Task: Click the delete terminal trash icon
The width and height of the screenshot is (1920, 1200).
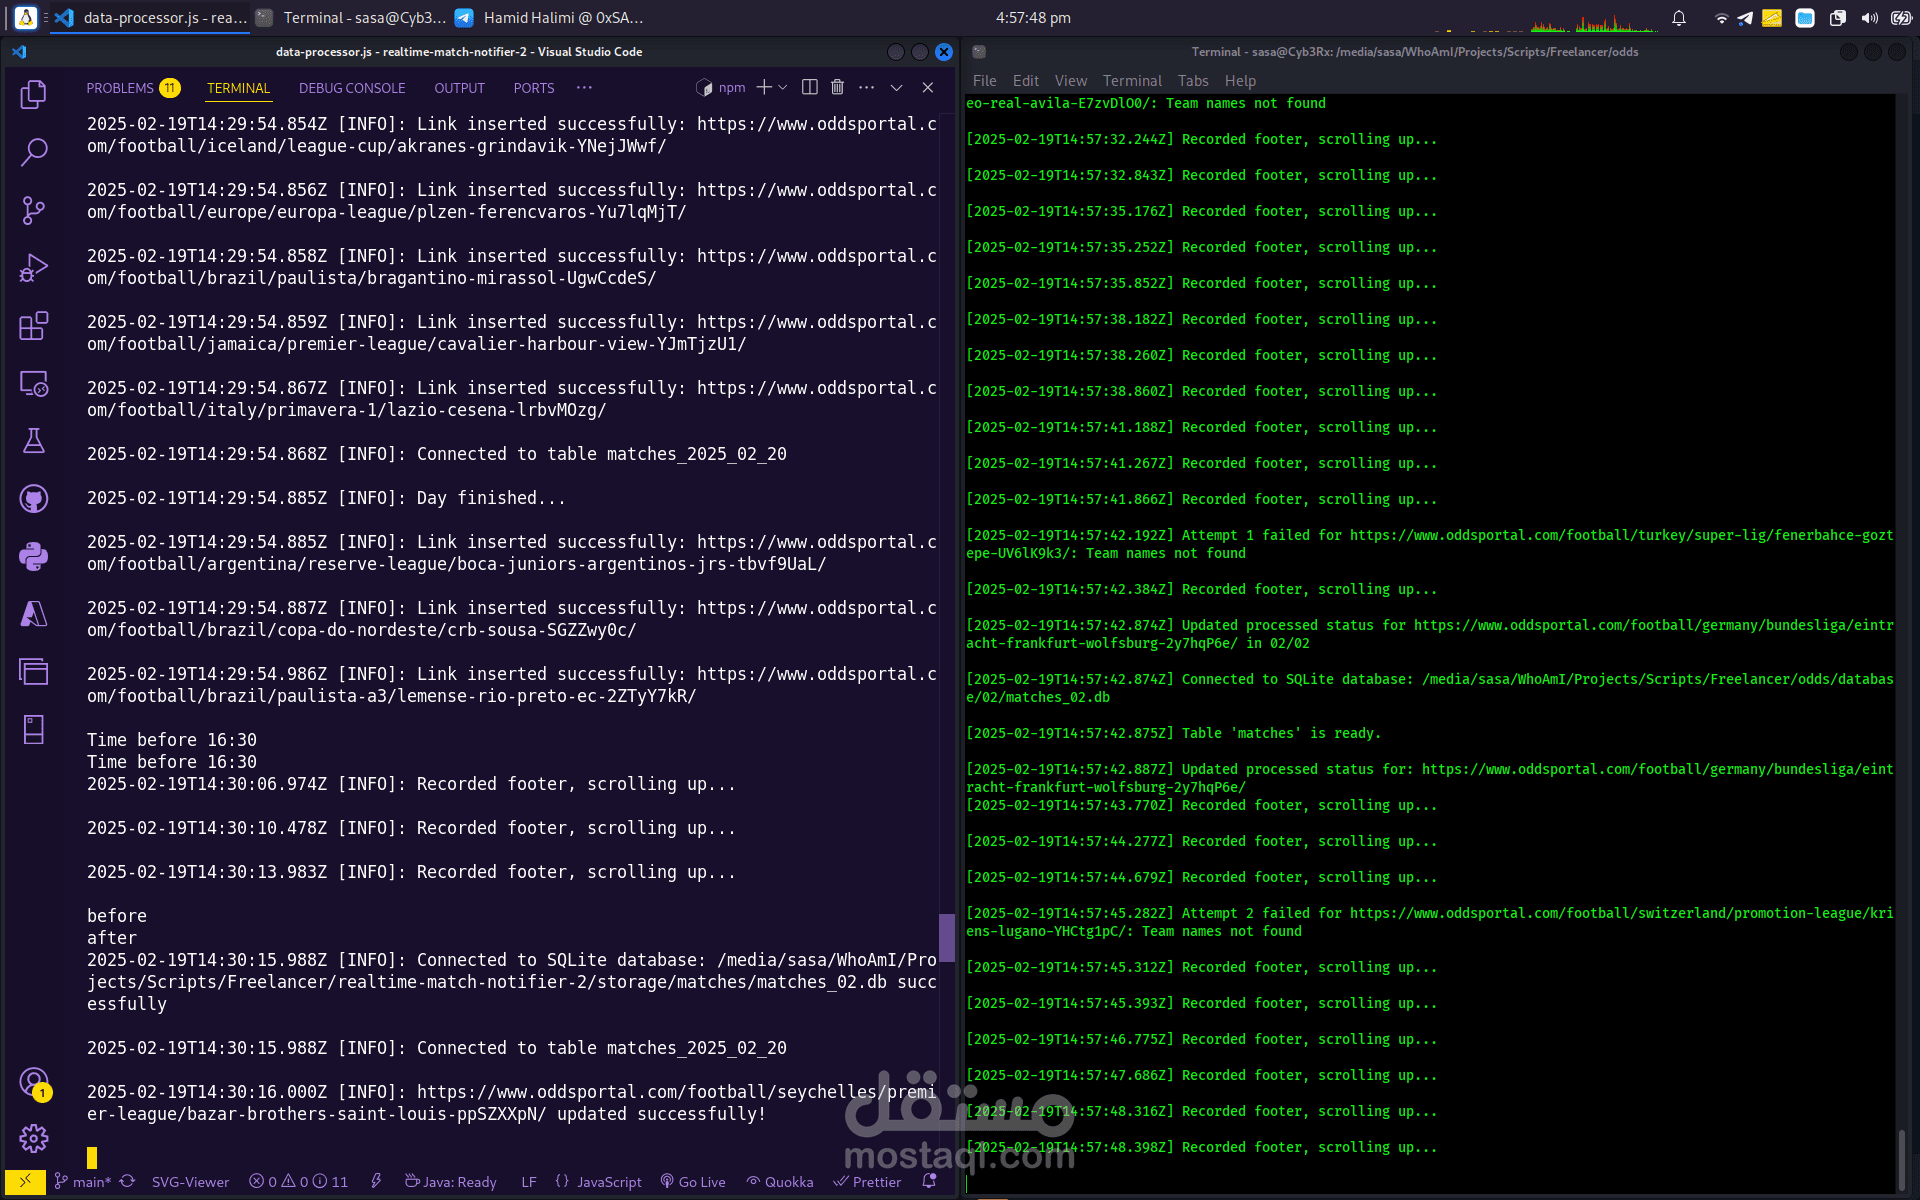Action: 838,88
